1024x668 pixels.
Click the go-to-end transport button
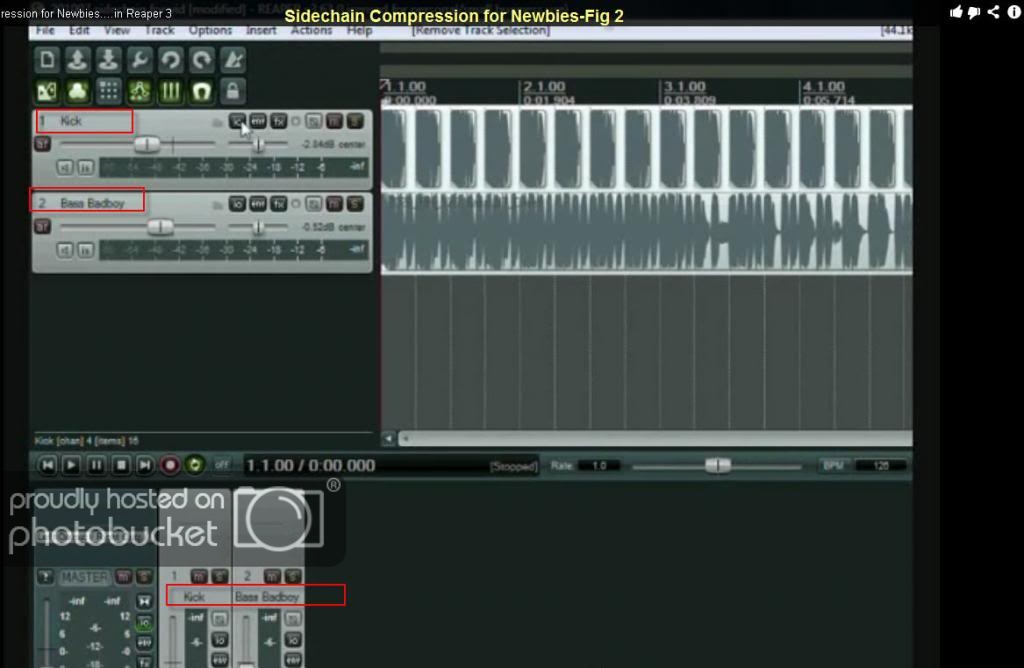[145, 466]
